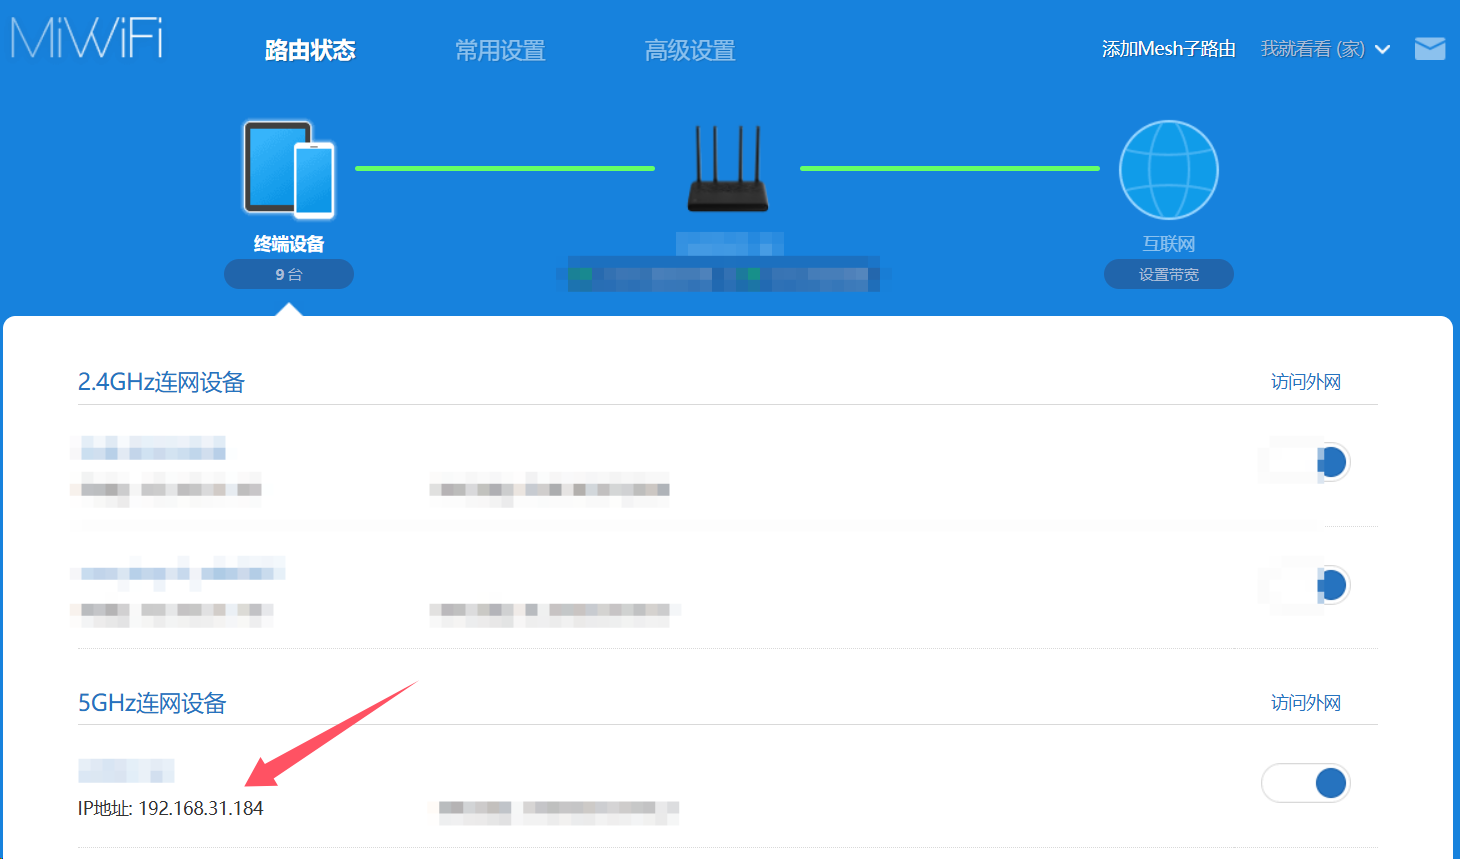
Task: Click 添加Mesh子路由 link
Action: pyautogui.click(x=1168, y=49)
